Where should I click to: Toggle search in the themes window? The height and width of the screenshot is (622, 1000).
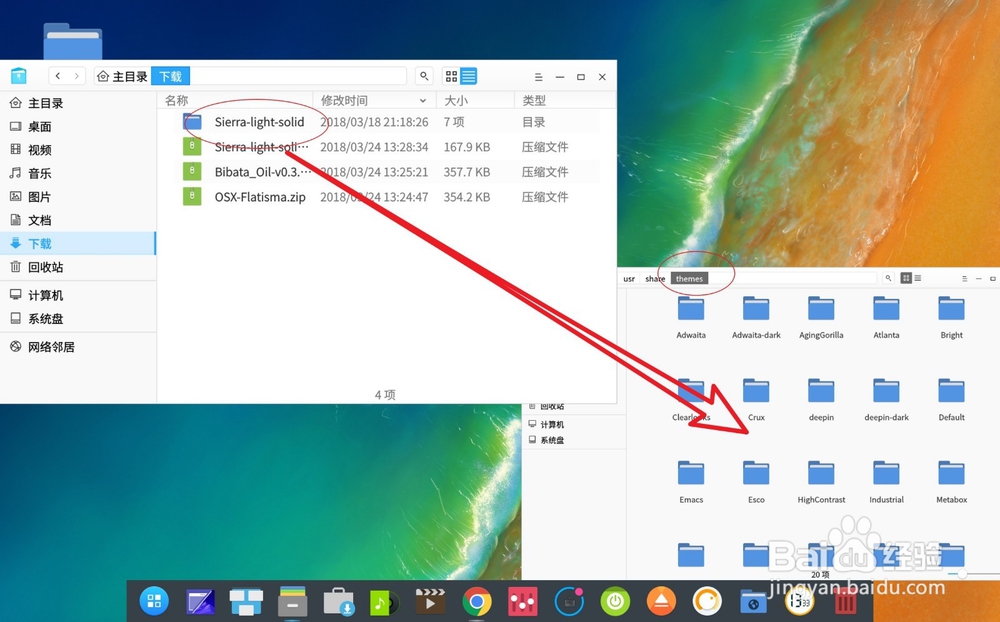(887, 277)
